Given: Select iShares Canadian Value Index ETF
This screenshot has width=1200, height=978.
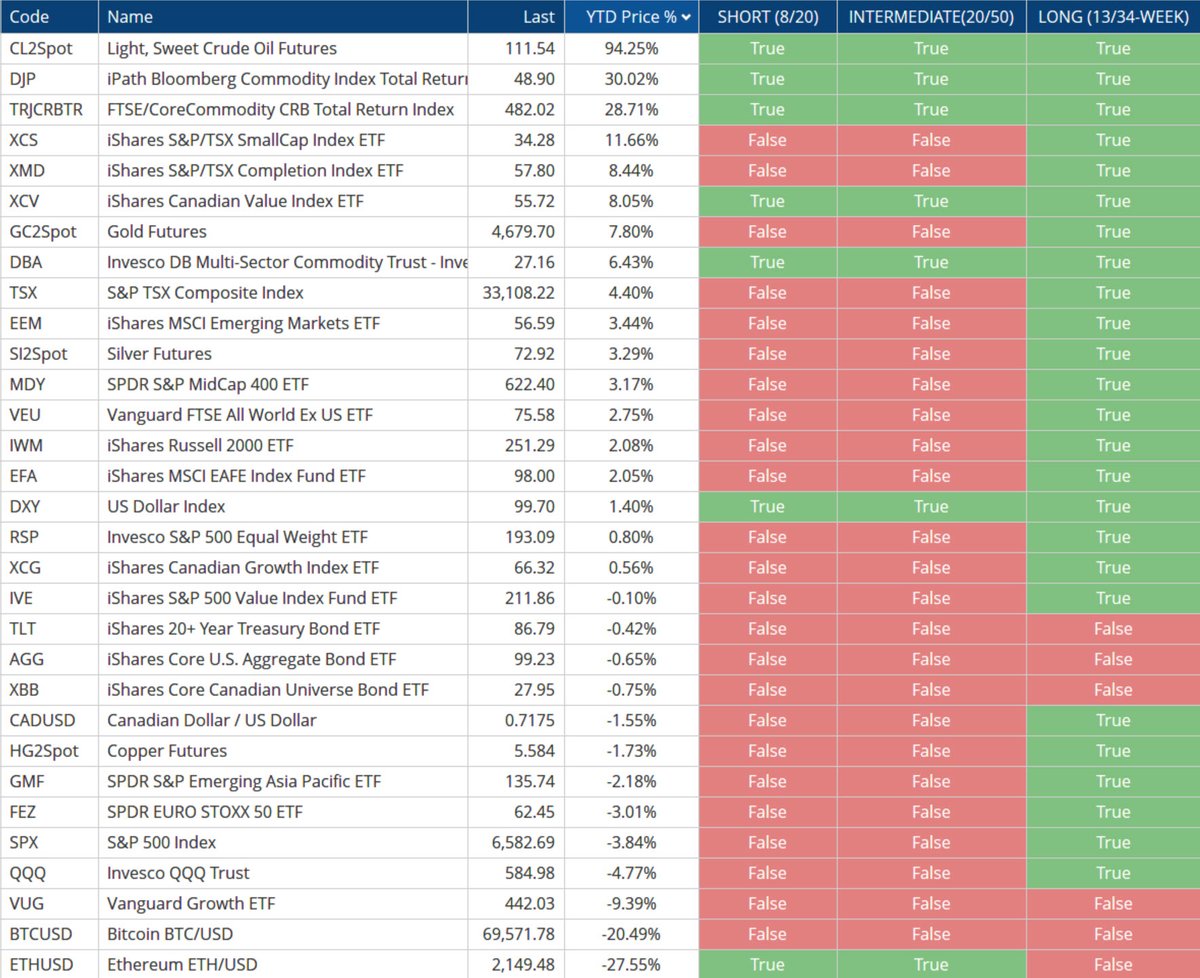Looking at the screenshot, I should coord(283,201).
